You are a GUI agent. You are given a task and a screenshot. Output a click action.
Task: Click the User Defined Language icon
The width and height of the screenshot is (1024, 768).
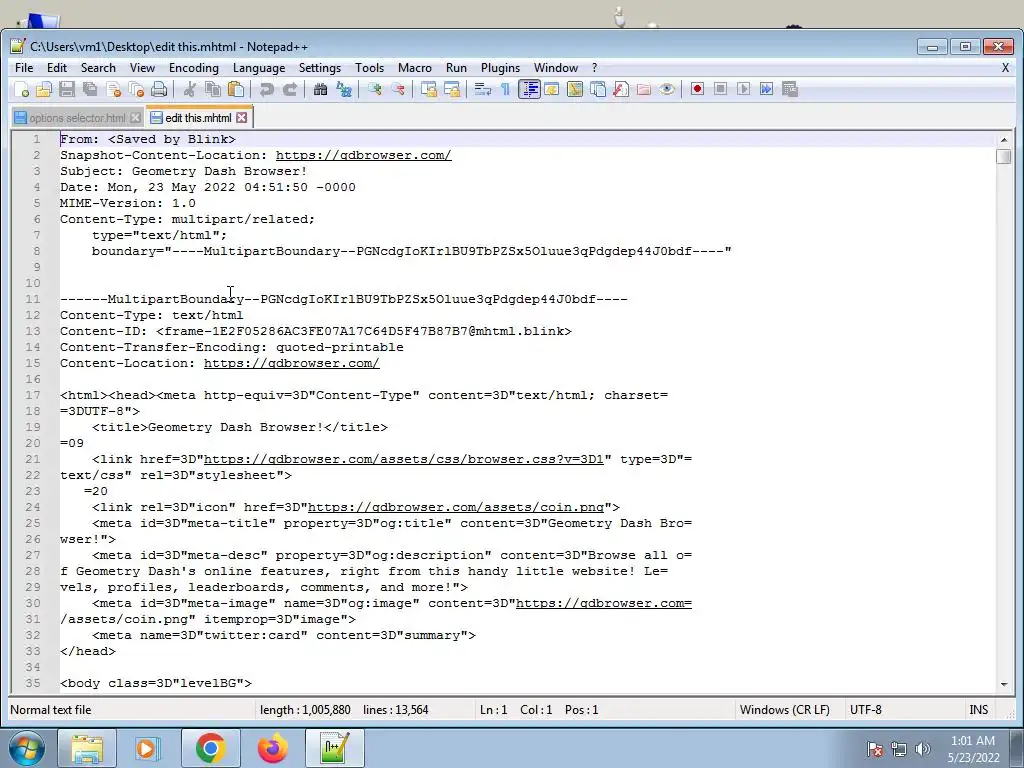[x=552, y=89]
